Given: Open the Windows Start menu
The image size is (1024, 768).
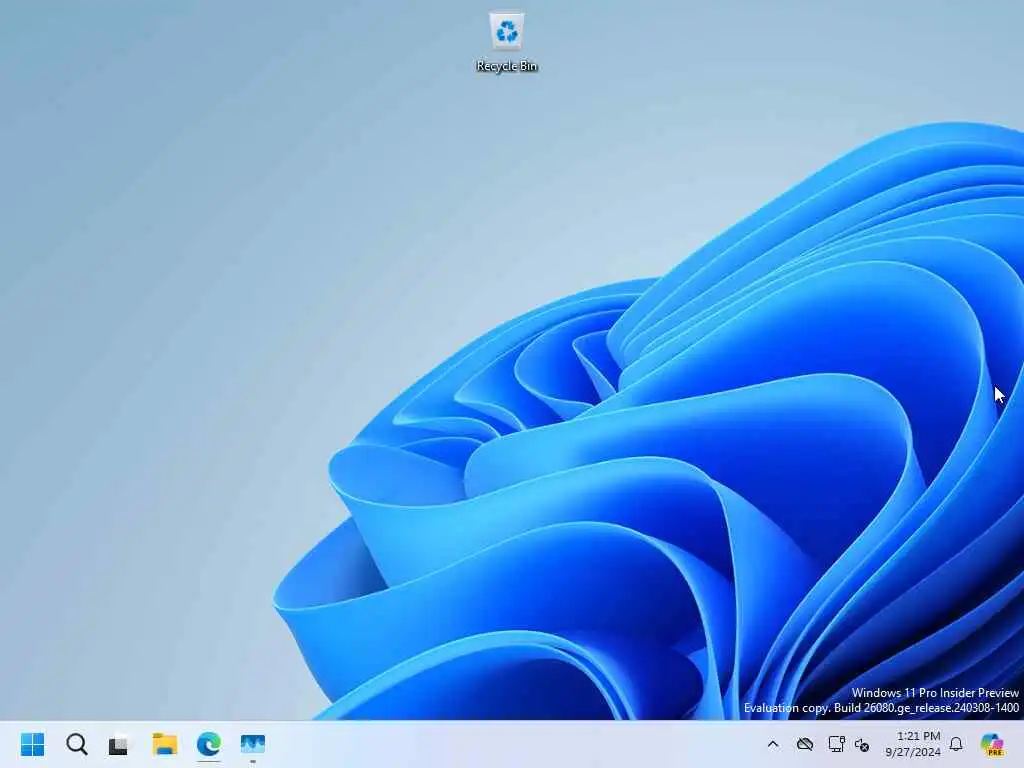Looking at the screenshot, I should point(32,744).
